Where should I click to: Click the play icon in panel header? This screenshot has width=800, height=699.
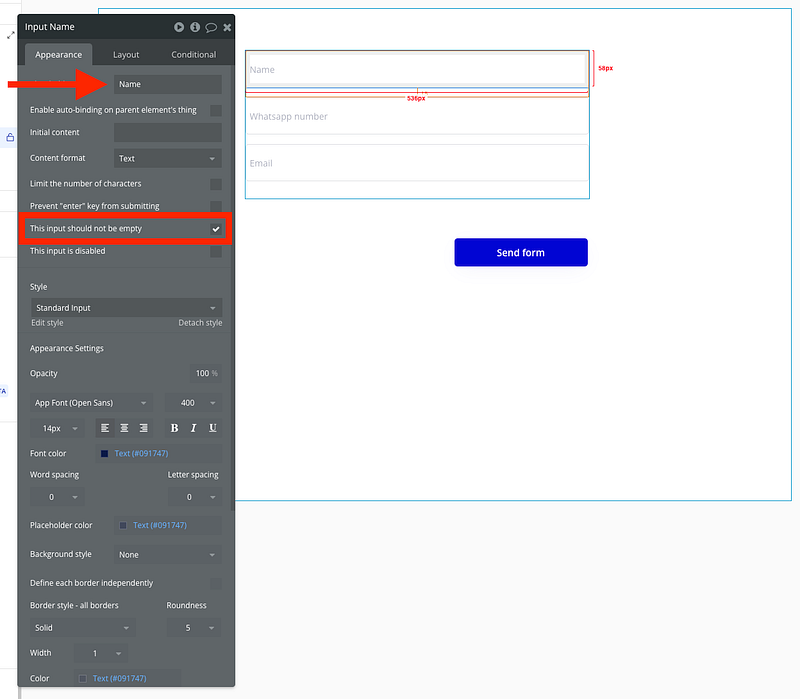pos(179,27)
